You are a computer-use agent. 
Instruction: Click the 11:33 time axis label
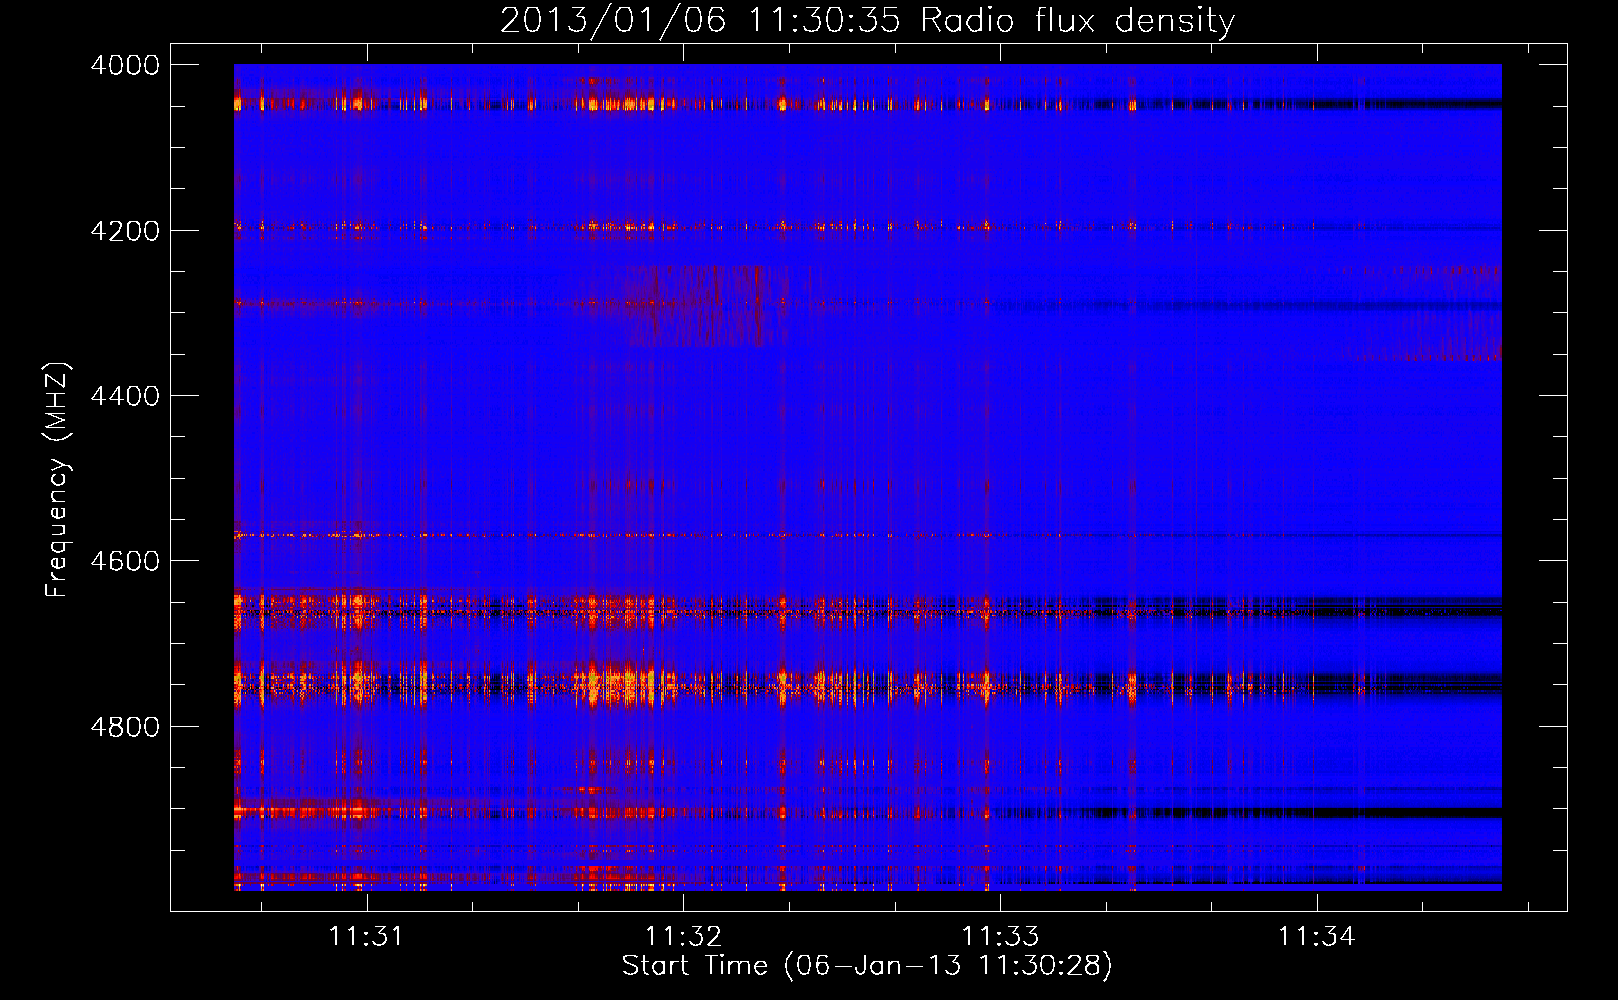(x=1000, y=936)
